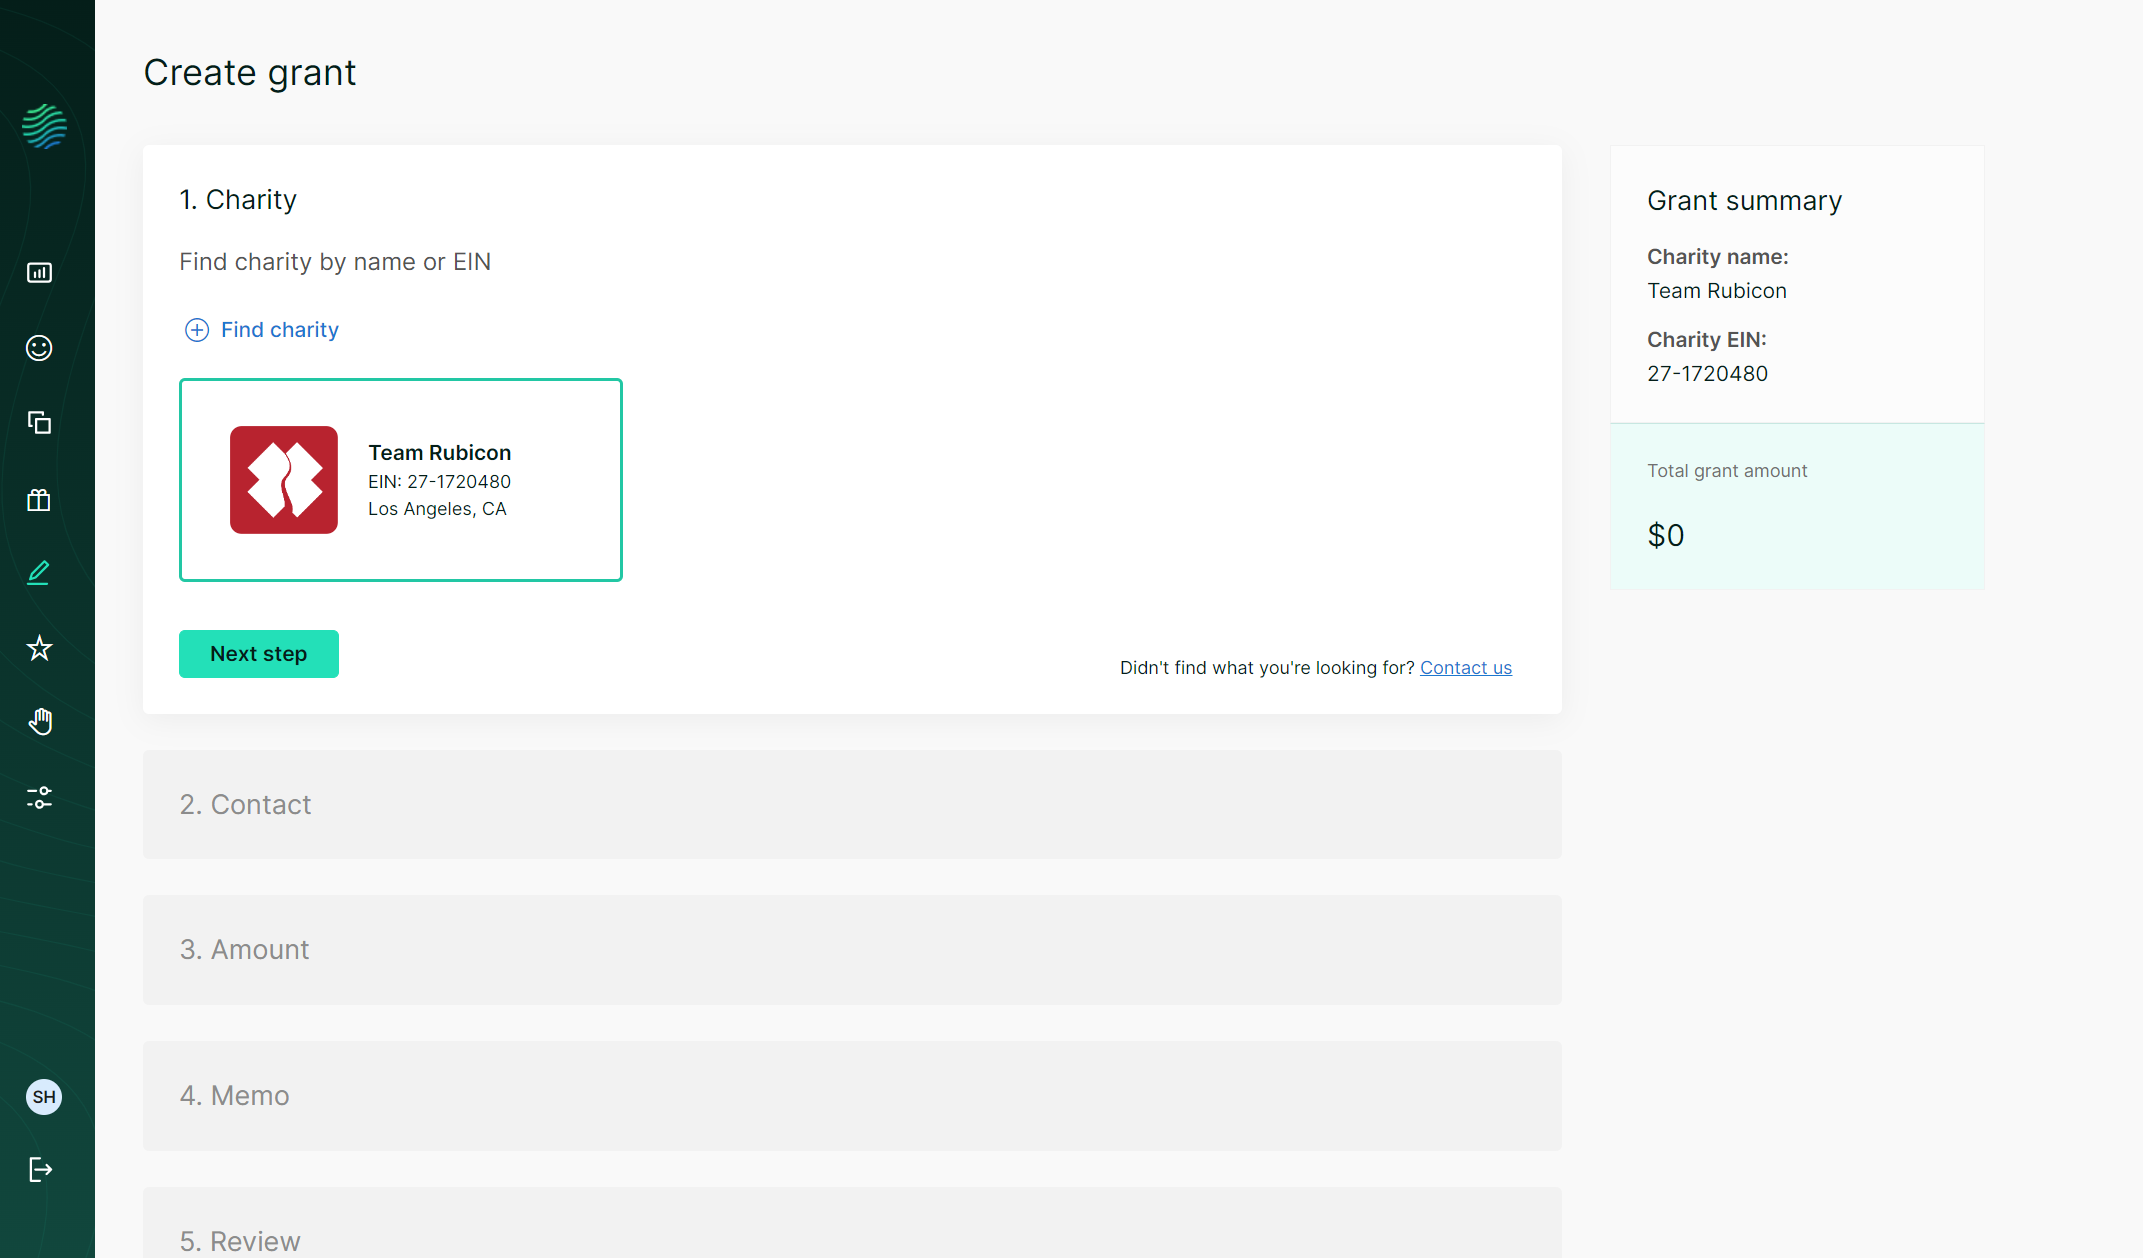Expand the 3. Amount section

click(851, 950)
